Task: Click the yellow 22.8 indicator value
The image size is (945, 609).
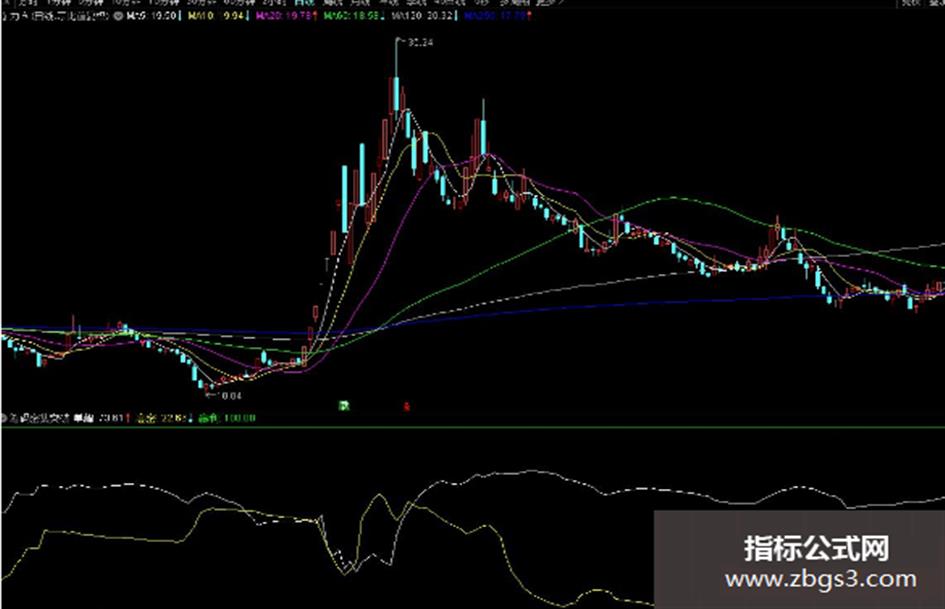Action: [174, 418]
